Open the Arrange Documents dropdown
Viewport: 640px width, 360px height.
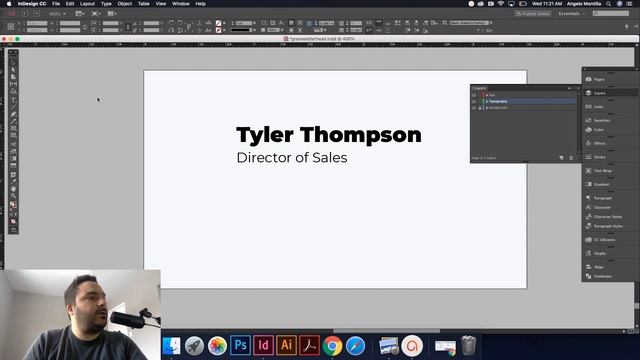click(x=112, y=13)
